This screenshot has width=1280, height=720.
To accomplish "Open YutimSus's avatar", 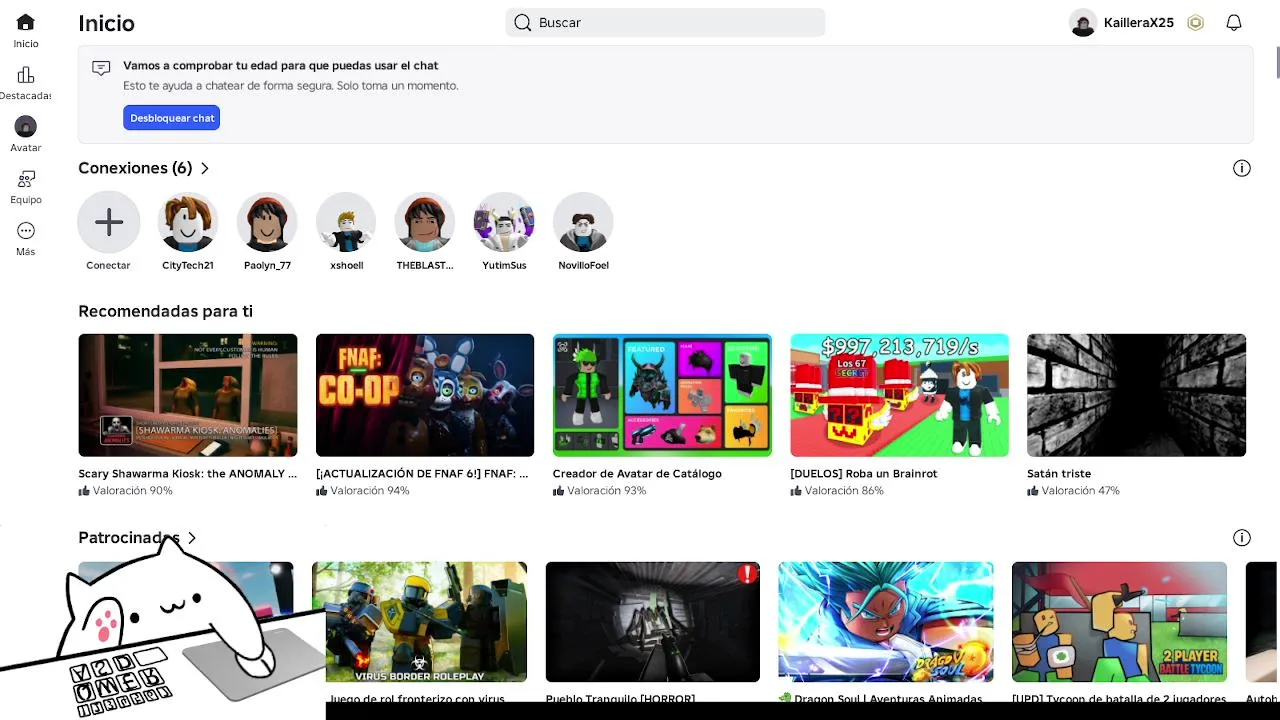I will coord(504,222).
